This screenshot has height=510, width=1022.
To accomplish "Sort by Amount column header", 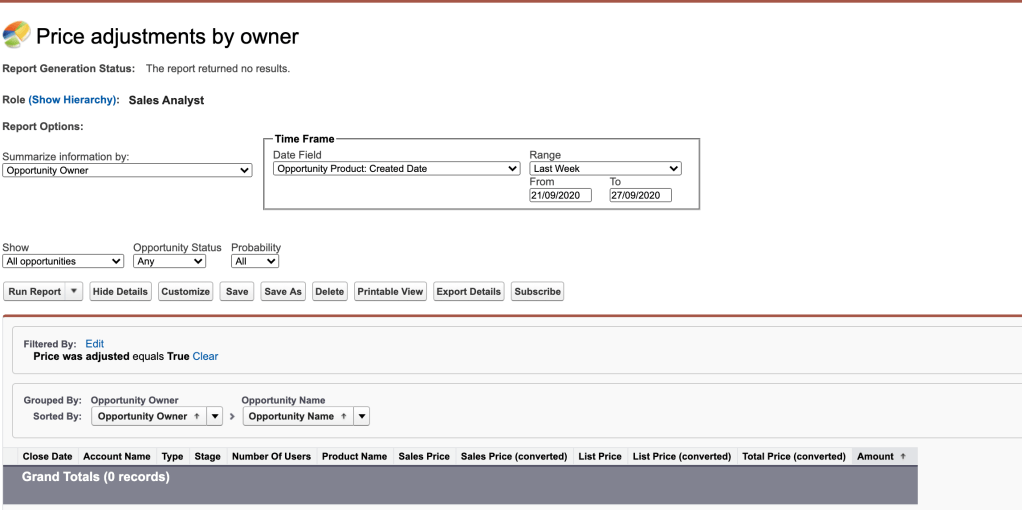I will 880,456.
